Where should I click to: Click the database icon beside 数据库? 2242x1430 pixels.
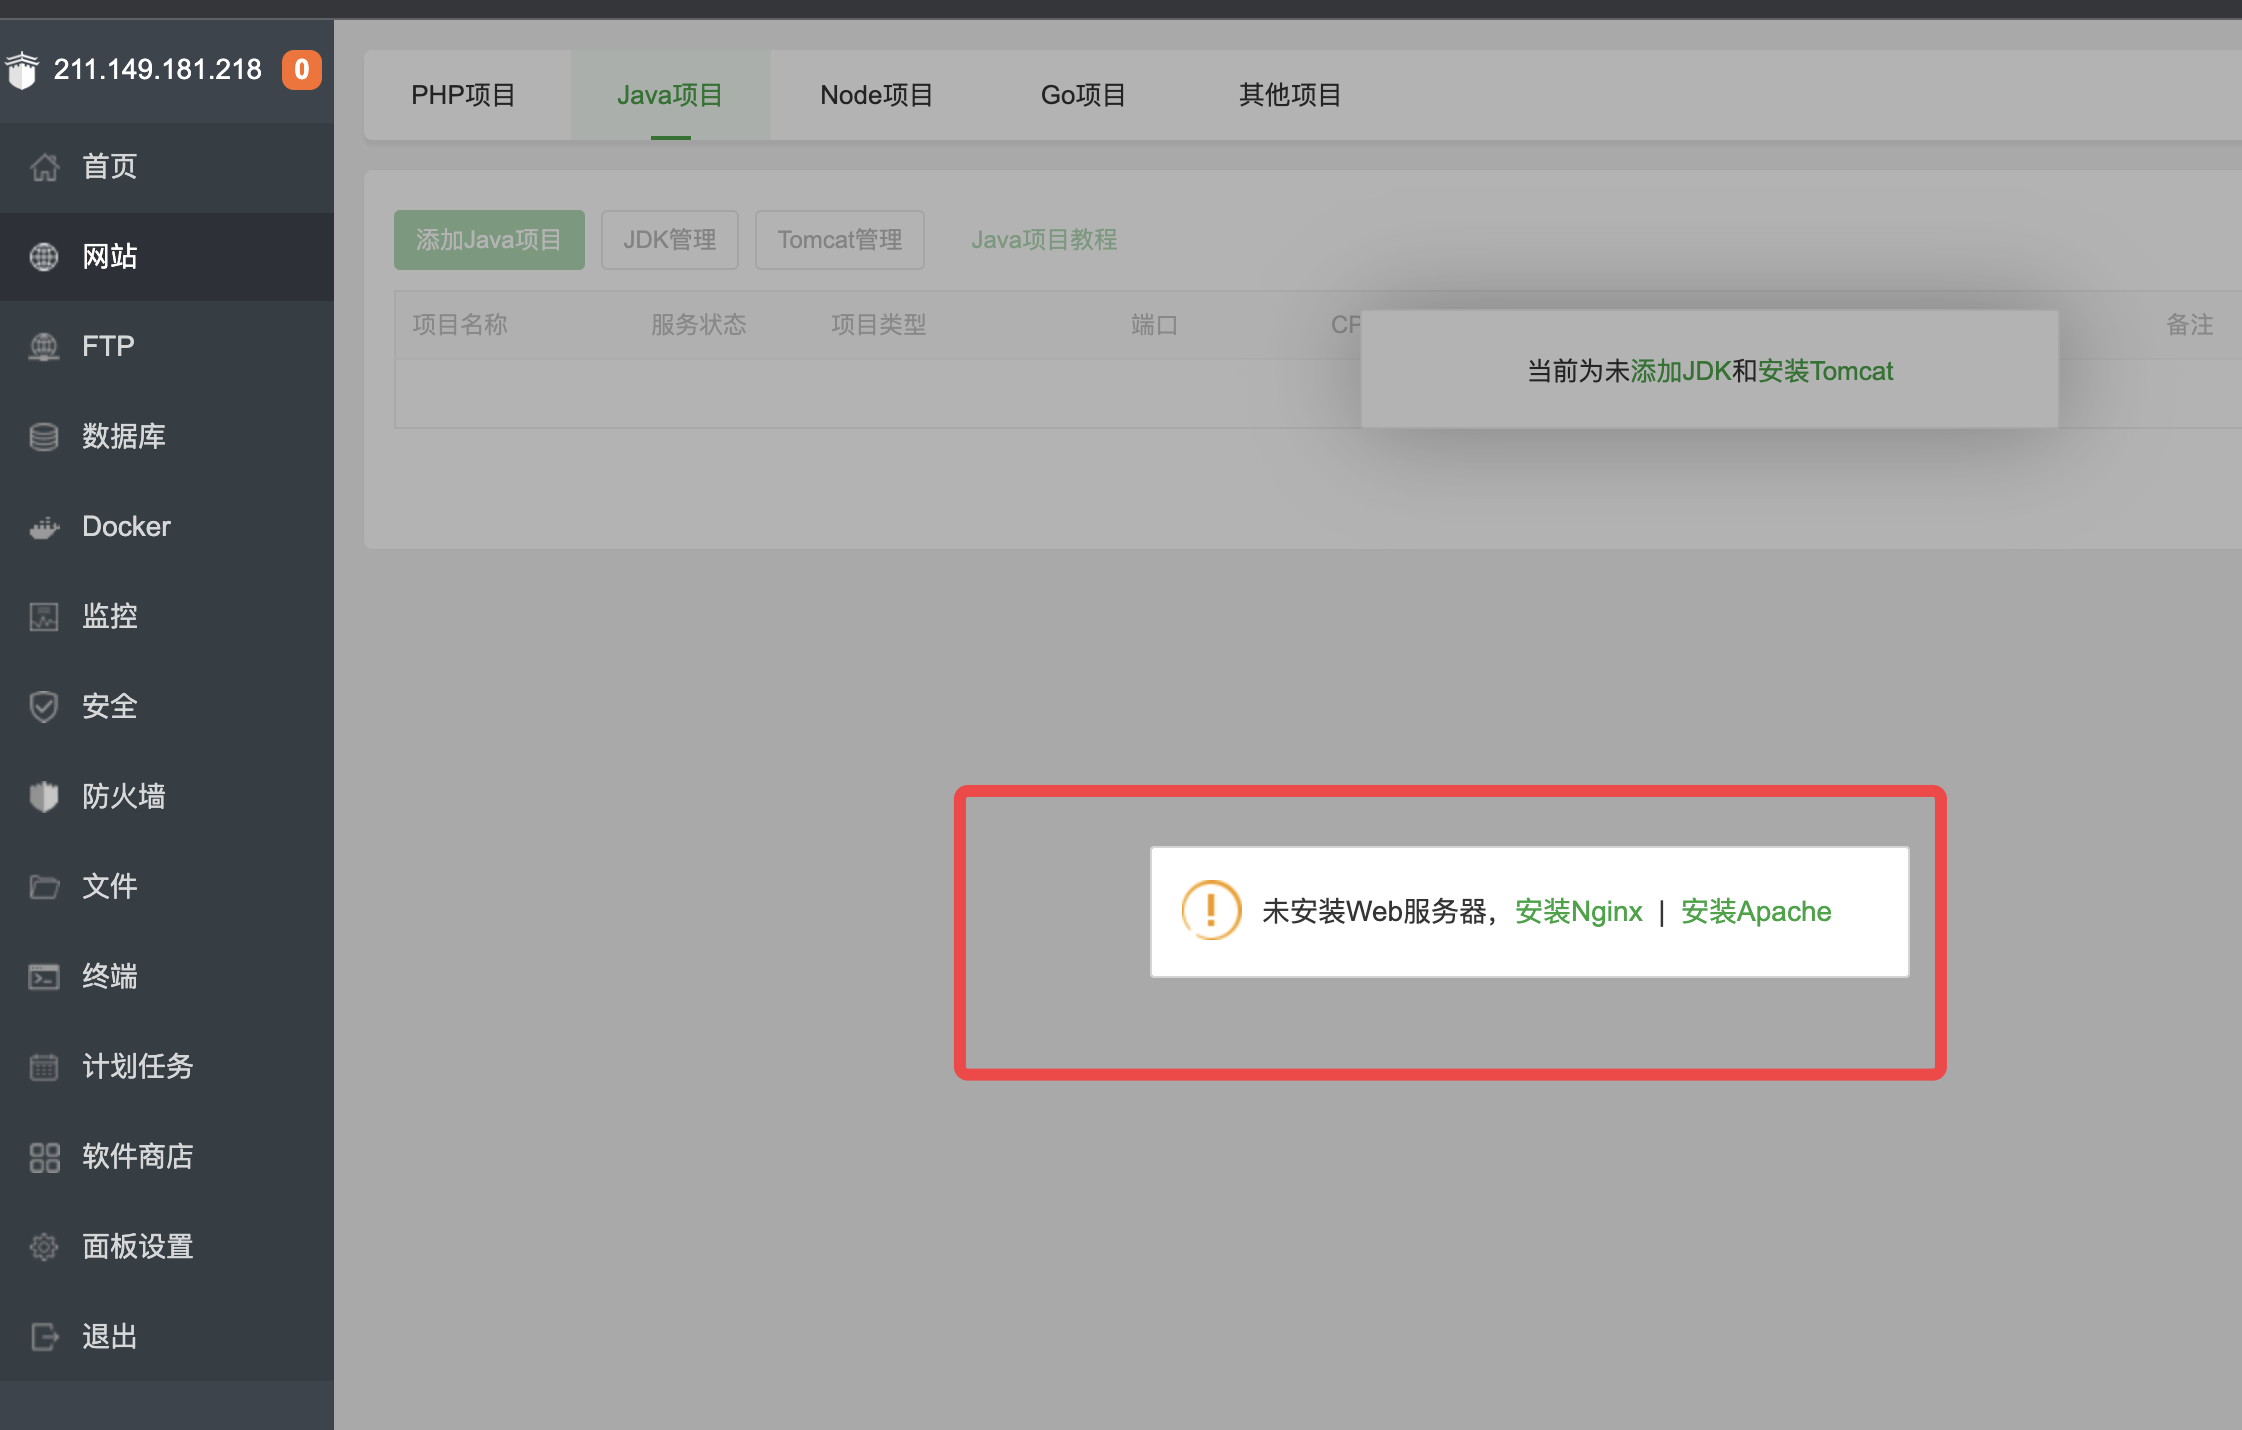(x=44, y=437)
